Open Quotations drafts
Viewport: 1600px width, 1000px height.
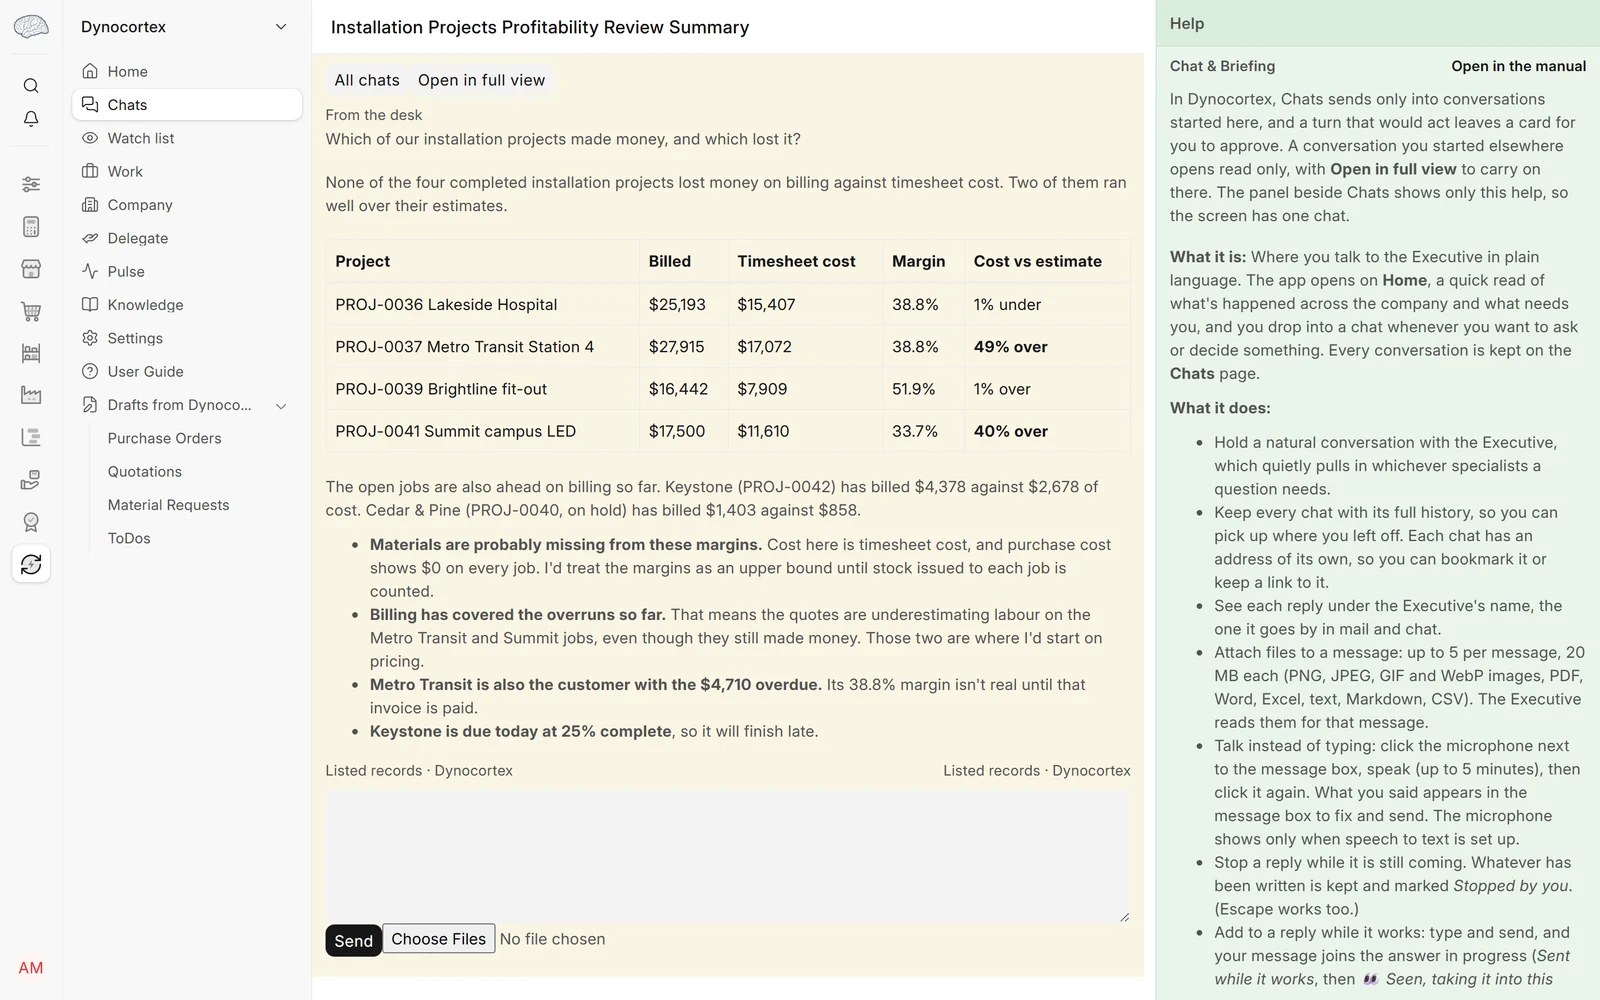(x=145, y=471)
